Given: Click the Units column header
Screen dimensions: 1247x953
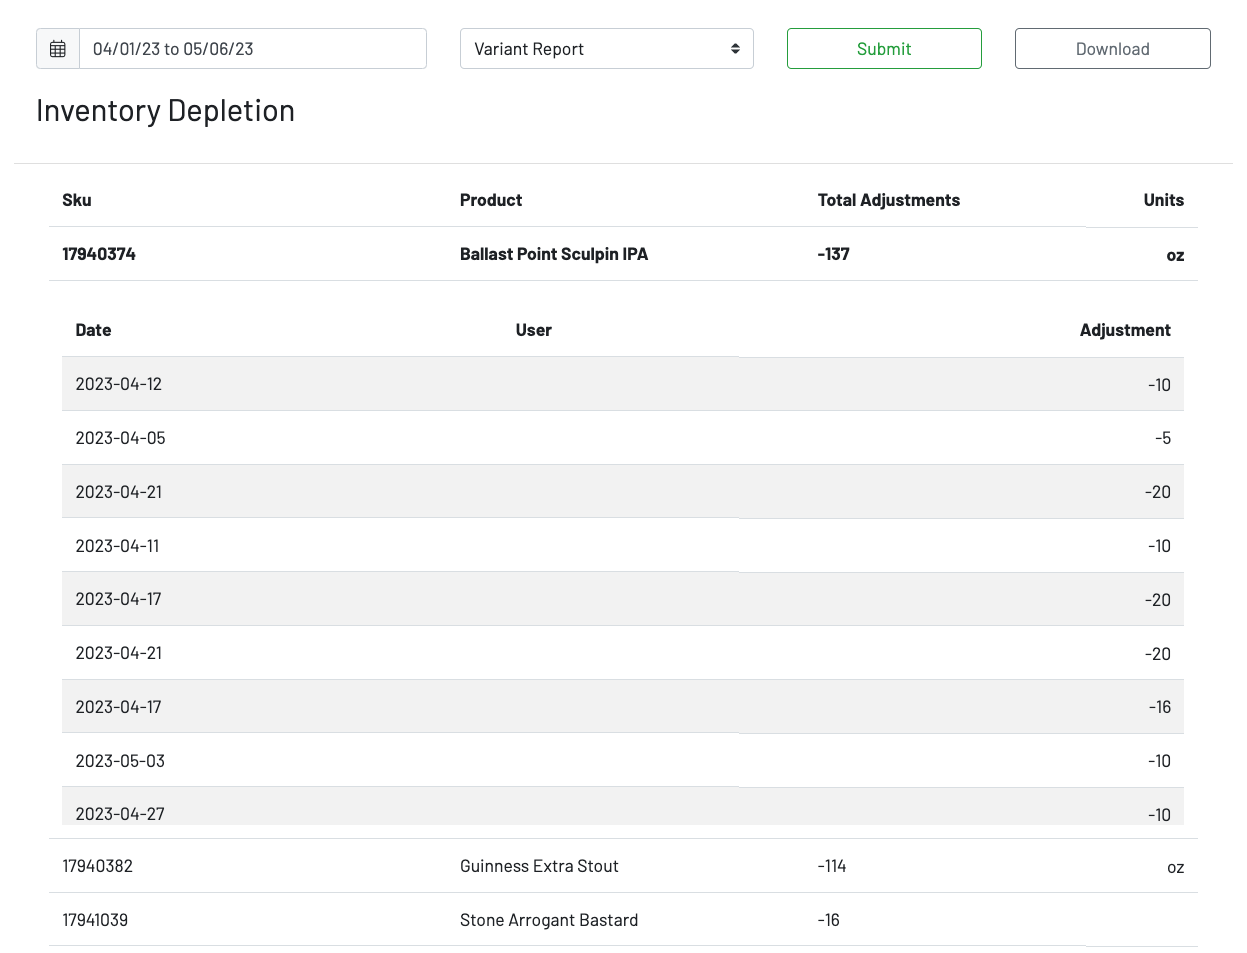Looking at the screenshot, I should click(1163, 200).
